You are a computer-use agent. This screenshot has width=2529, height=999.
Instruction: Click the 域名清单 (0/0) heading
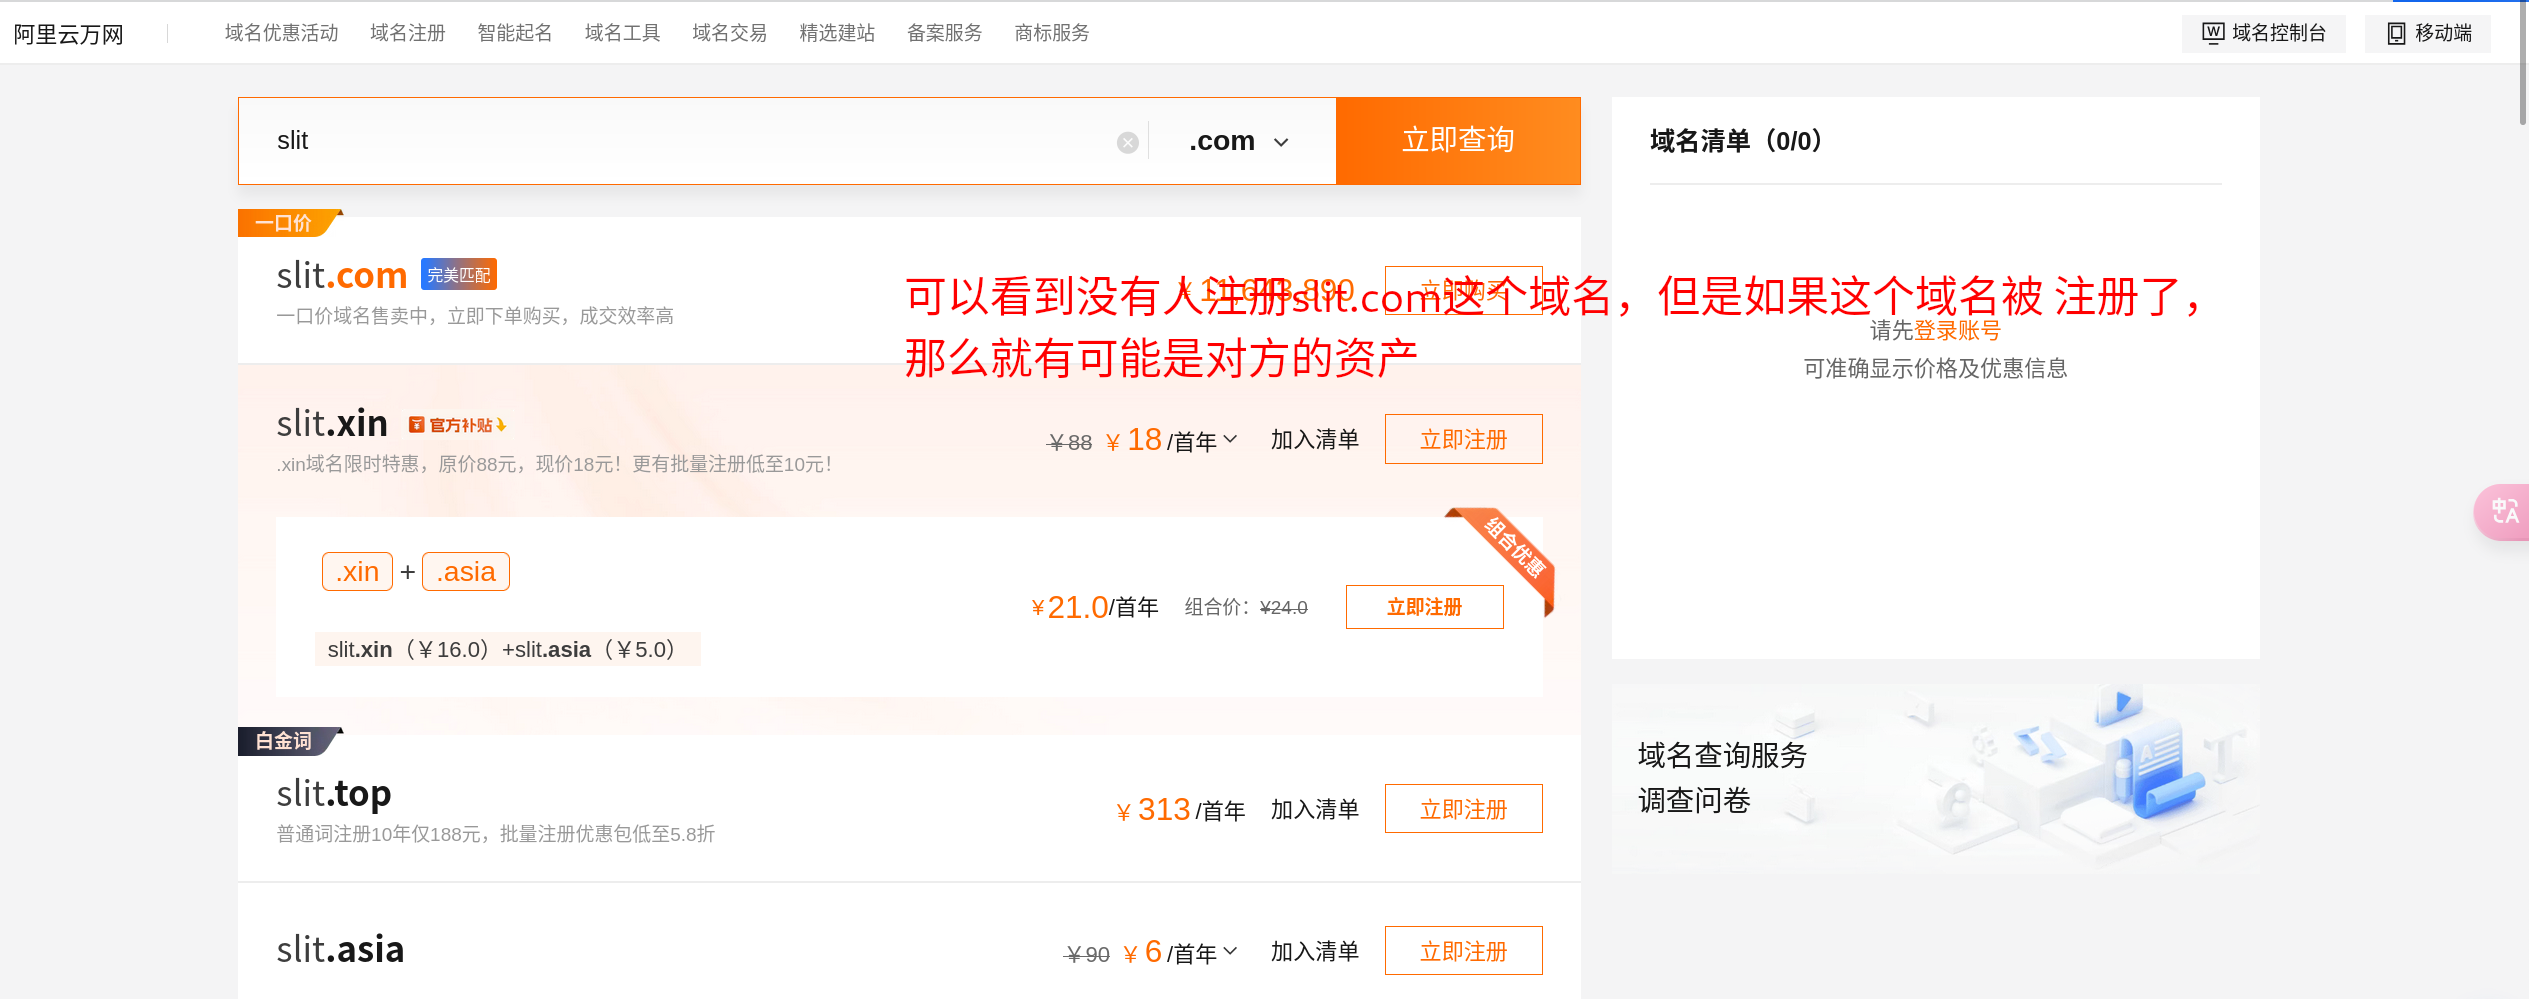1736,141
